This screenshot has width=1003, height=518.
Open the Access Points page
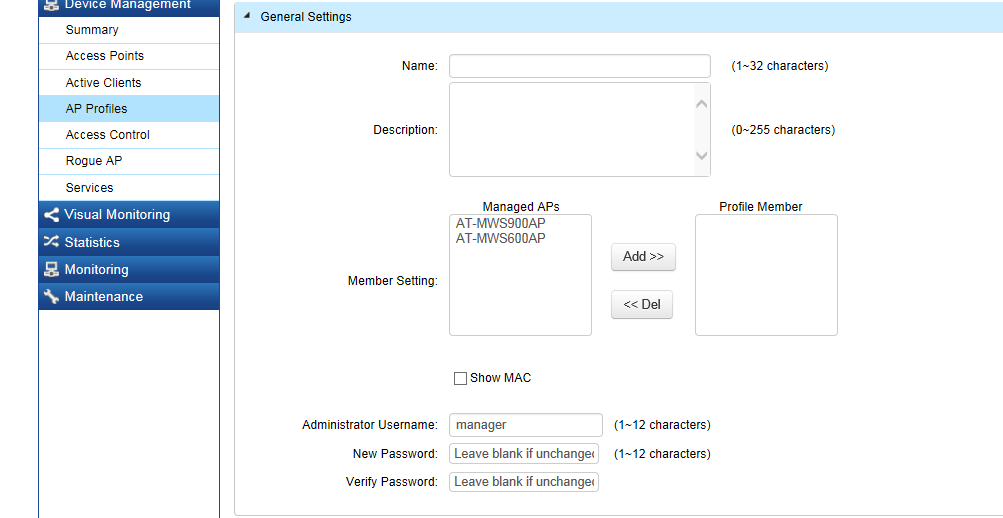coord(105,56)
